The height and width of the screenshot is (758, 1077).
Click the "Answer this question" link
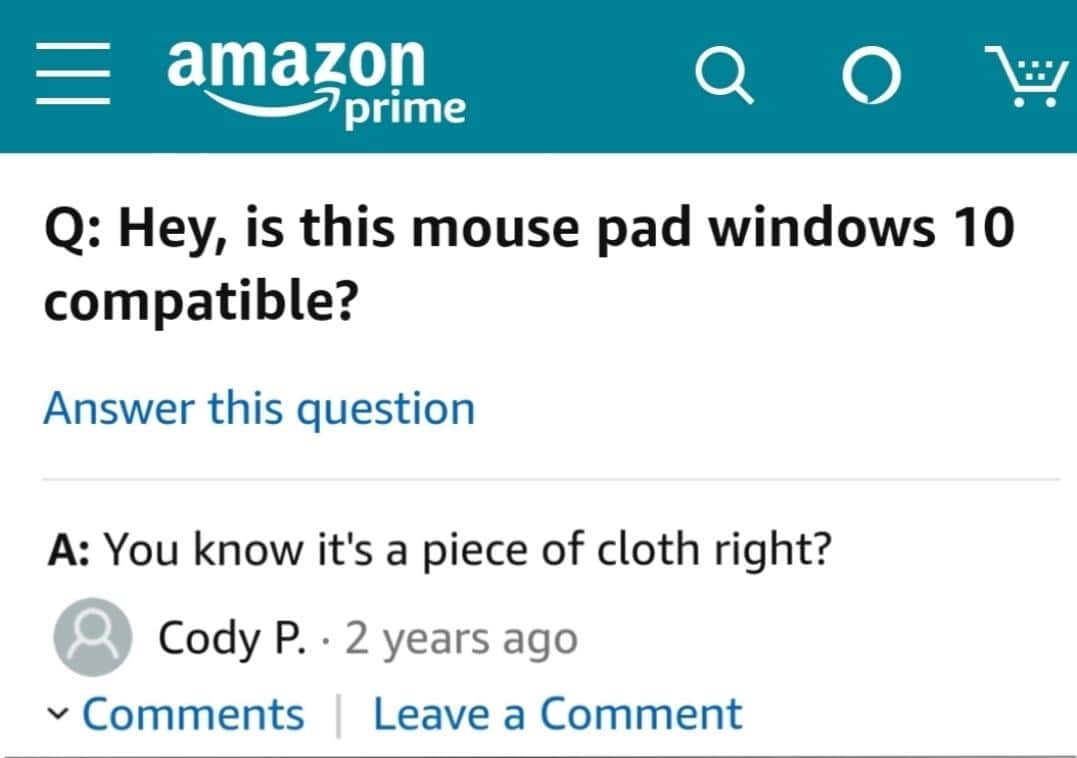tap(259, 409)
